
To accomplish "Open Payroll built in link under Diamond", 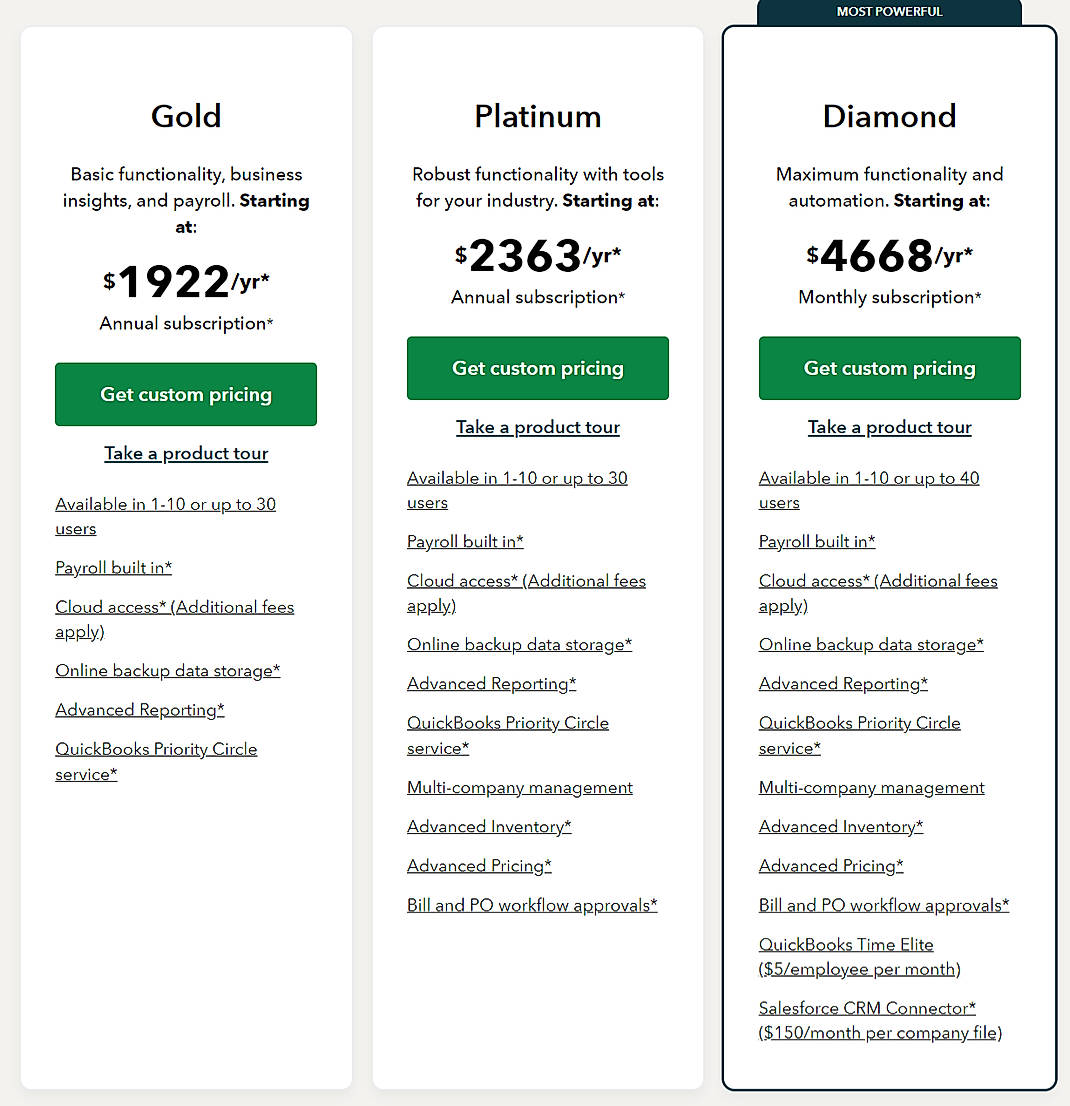I will pyautogui.click(x=817, y=541).
